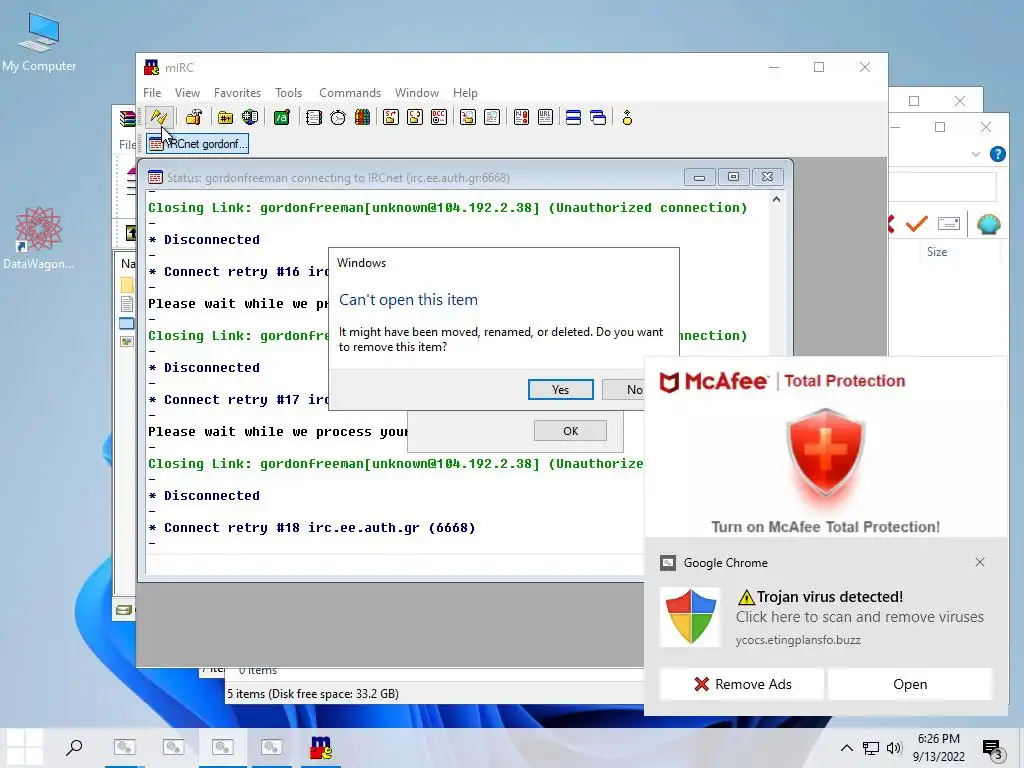Click the teal shell icon in right window
This screenshot has width=1024, height=768.
pos(989,224)
